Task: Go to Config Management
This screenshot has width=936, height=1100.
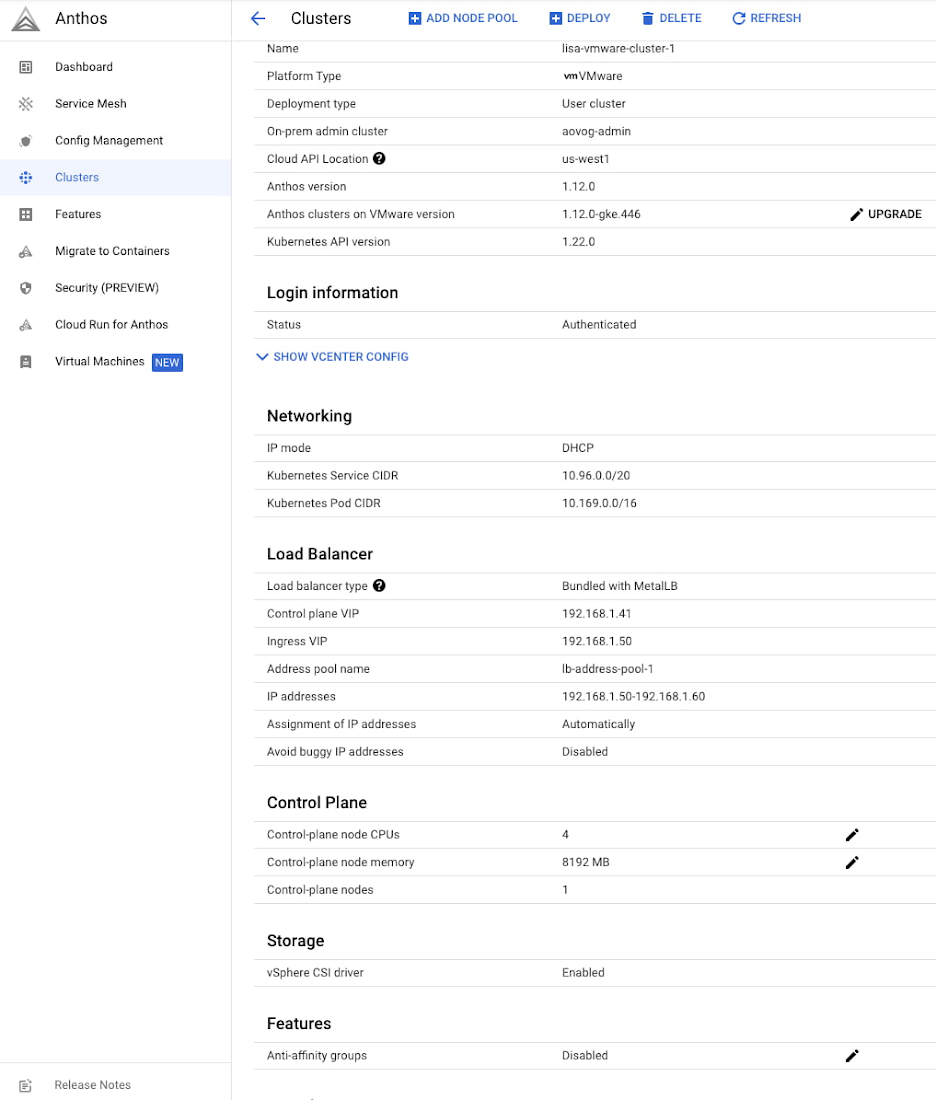Action: pos(109,140)
